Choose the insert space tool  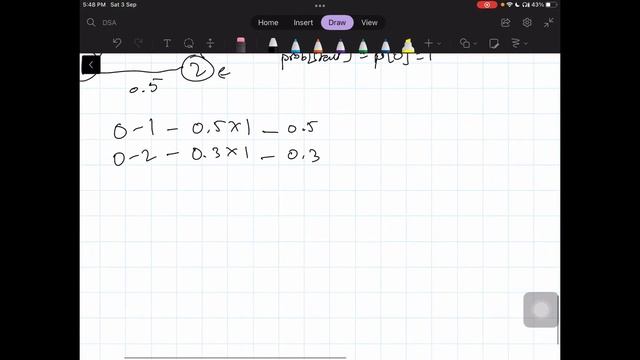210,43
